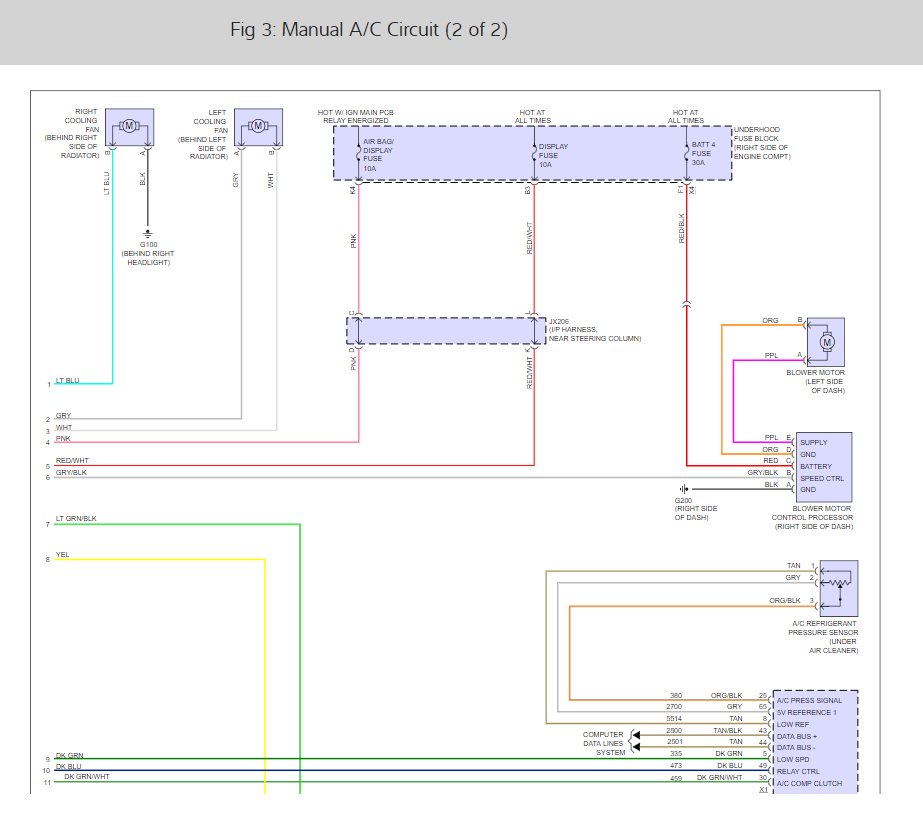Click the blower motor control processor box

click(823, 467)
